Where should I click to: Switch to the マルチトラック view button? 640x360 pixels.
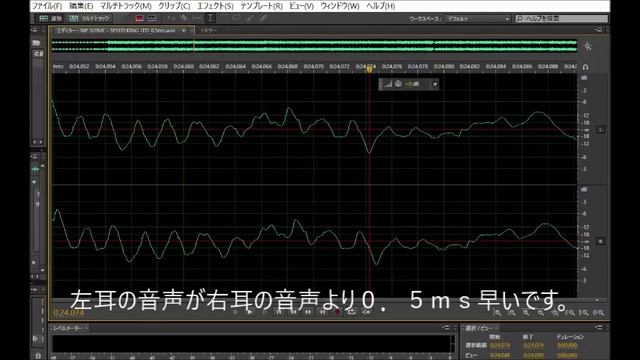click(x=89, y=18)
